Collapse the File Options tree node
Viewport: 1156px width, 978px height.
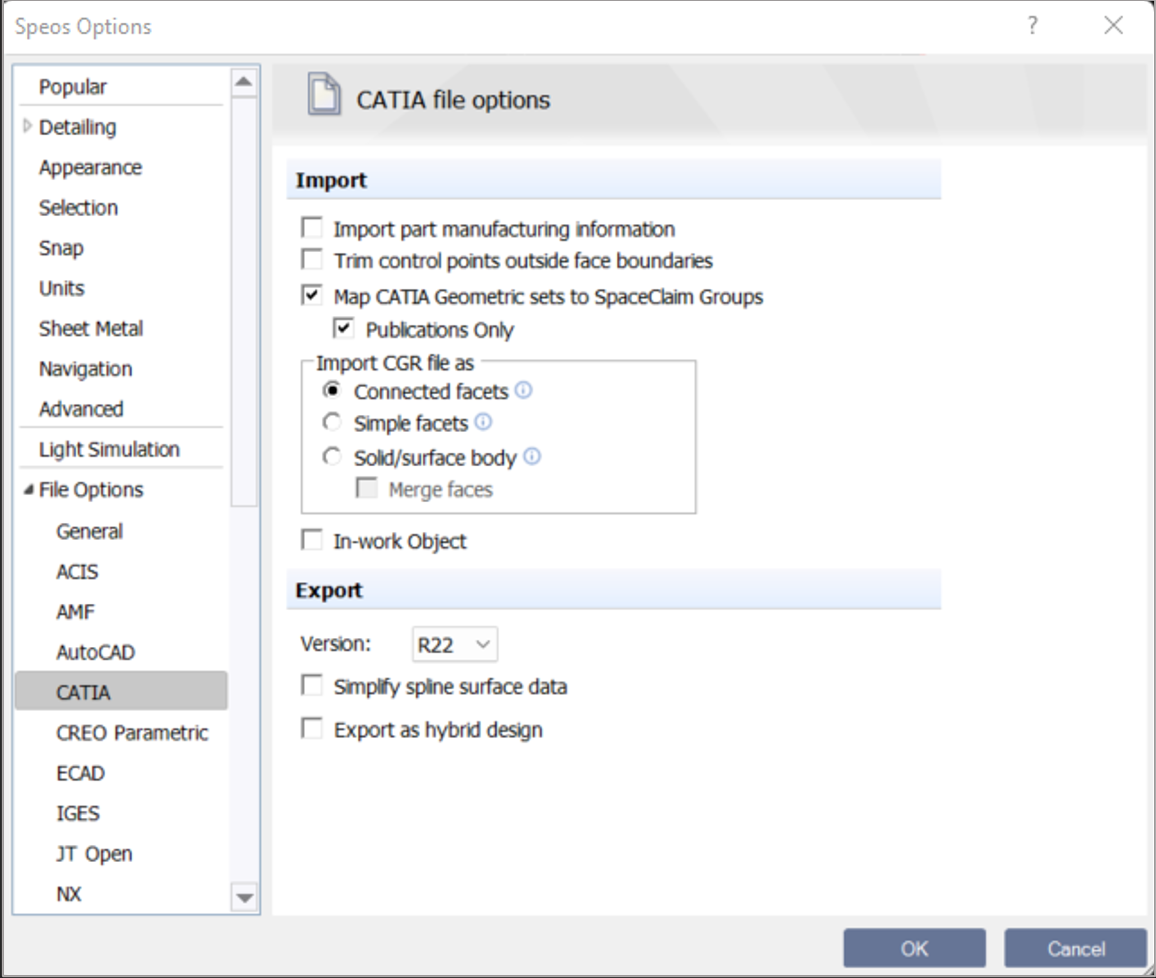(28, 489)
